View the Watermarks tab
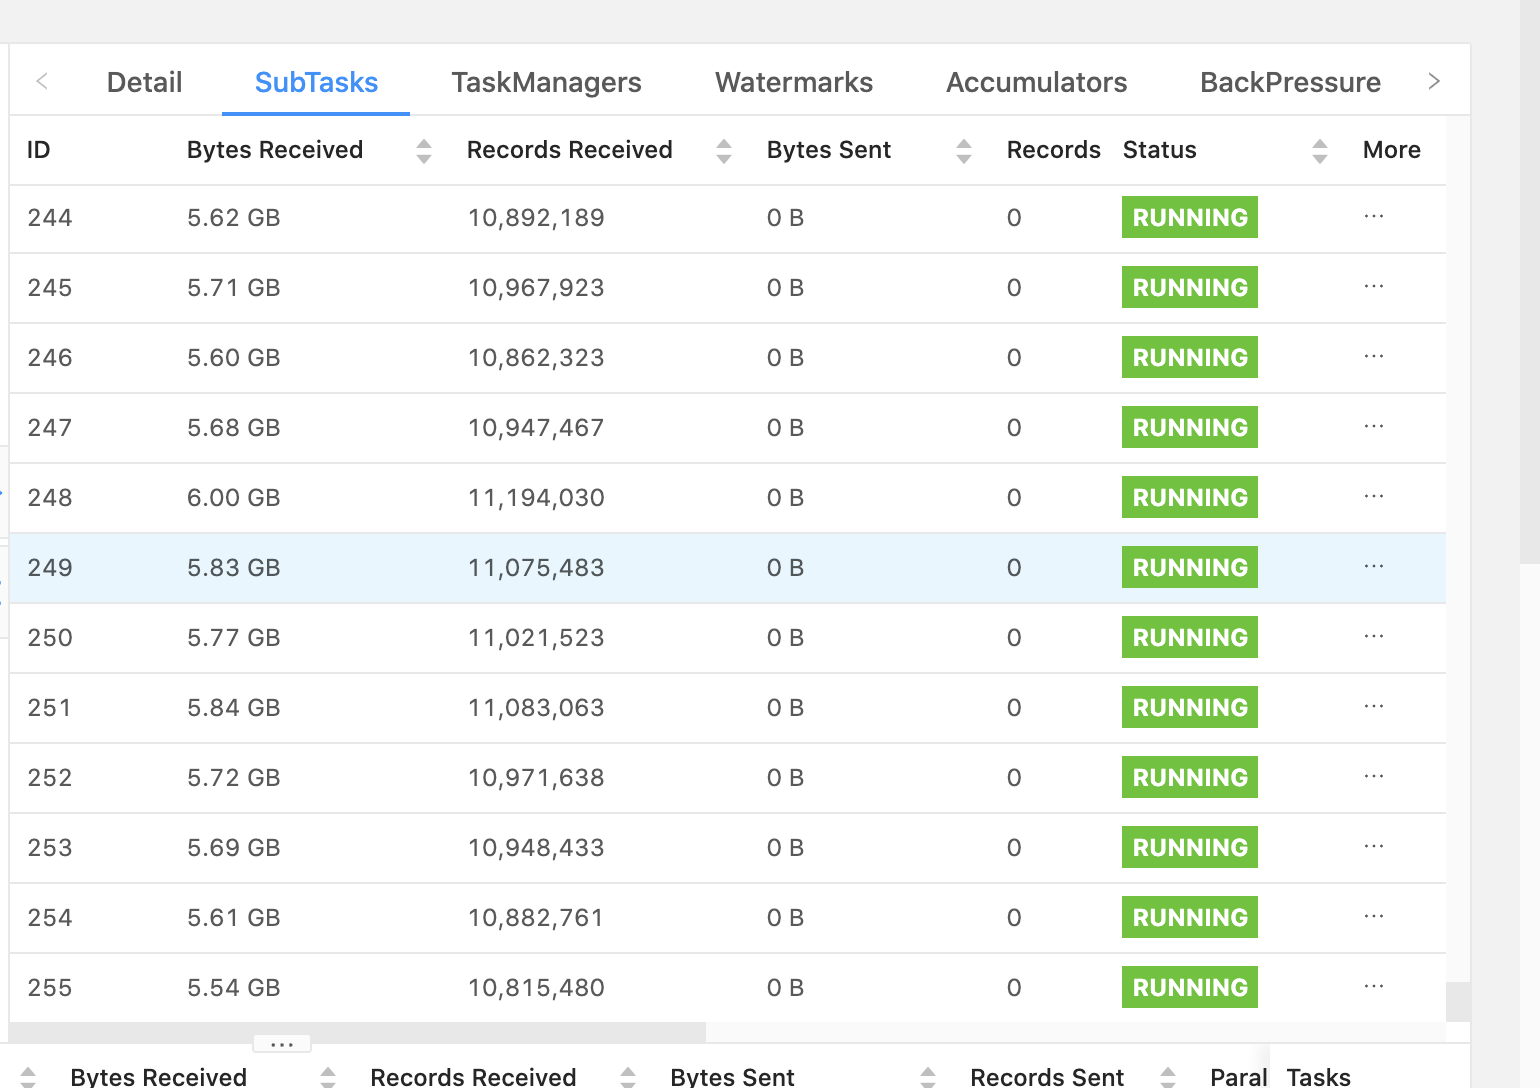 [793, 82]
